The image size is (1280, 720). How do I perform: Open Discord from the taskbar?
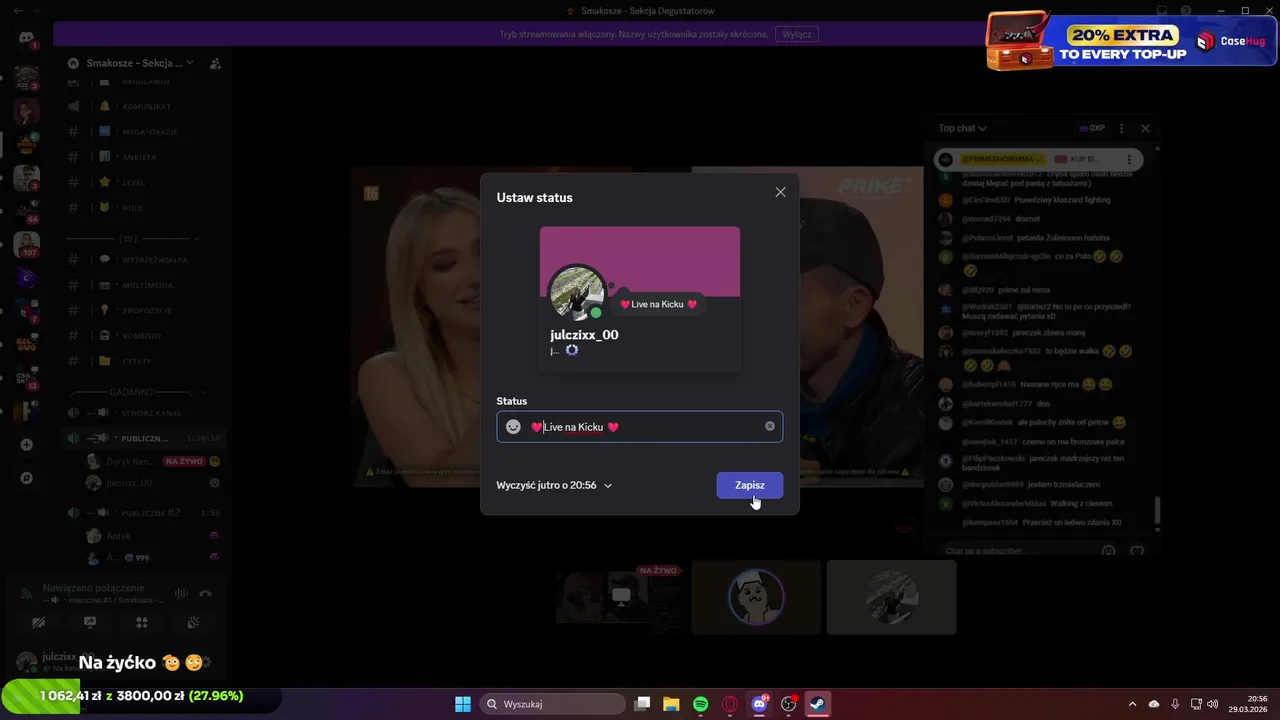[759, 704]
